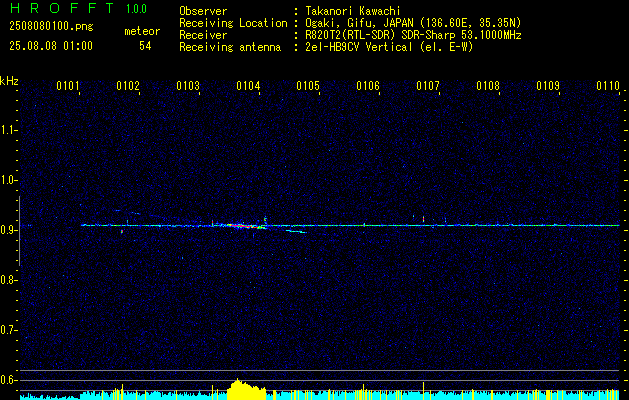Click the 1.0 kHz axis label
This screenshot has width=629, height=400.
click(x=8, y=180)
